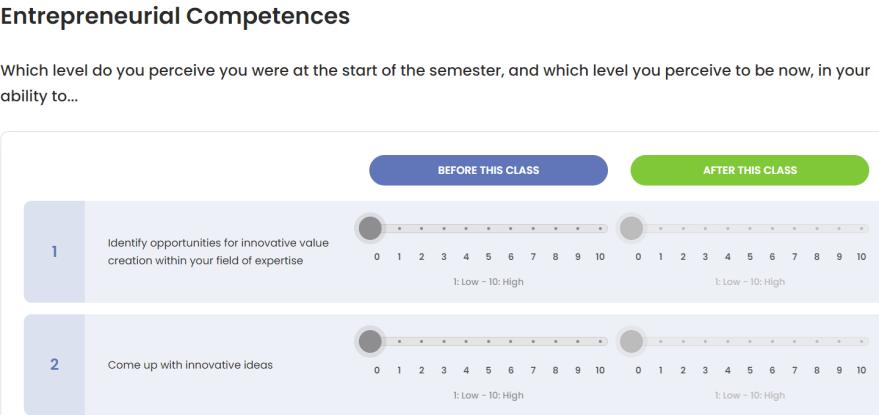The height and width of the screenshot is (415, 879).
Task: Set question 1 After slider to 2
Action: 684,228
